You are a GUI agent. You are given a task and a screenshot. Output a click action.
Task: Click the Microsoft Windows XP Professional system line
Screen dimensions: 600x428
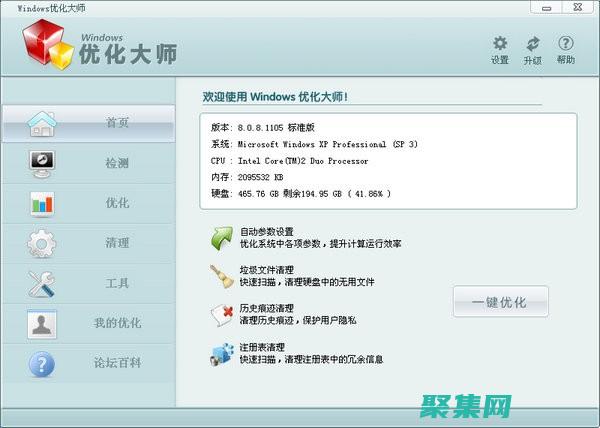pos(314,144)
